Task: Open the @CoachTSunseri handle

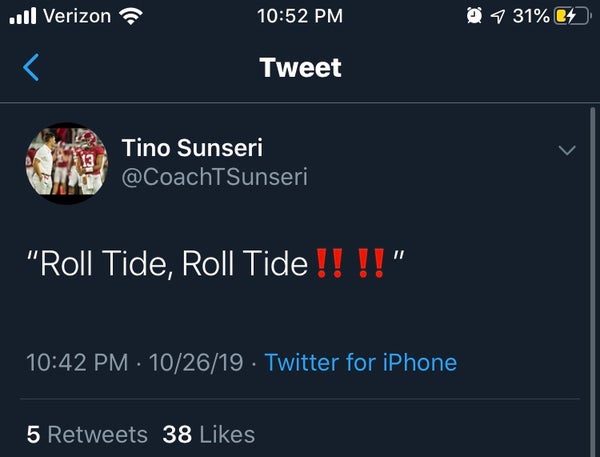Action: coord(214,177)
